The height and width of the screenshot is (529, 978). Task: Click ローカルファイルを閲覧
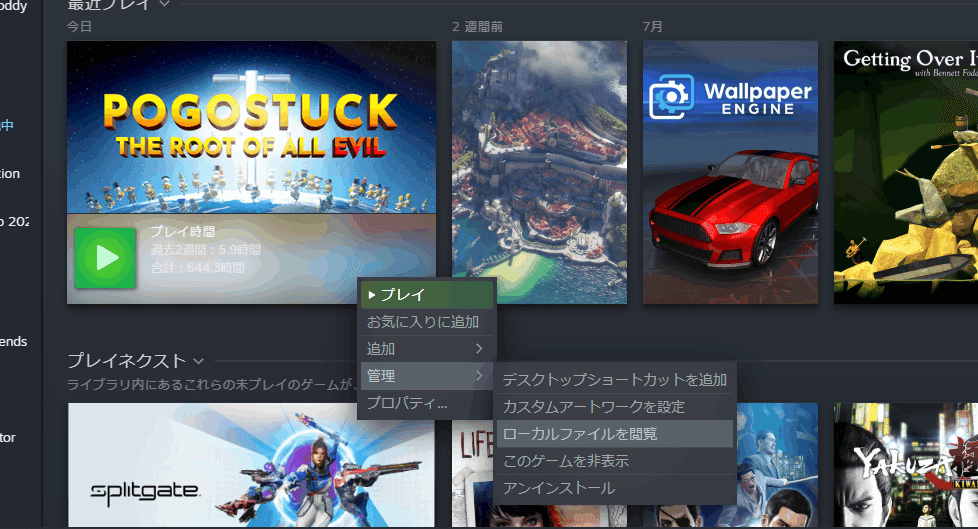tap(614, 434)
